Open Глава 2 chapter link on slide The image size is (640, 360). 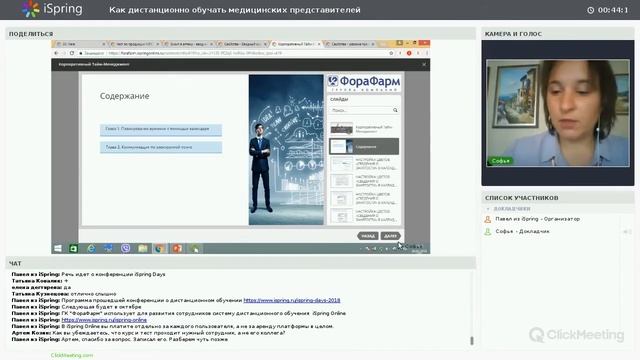[x=161, y=147]
